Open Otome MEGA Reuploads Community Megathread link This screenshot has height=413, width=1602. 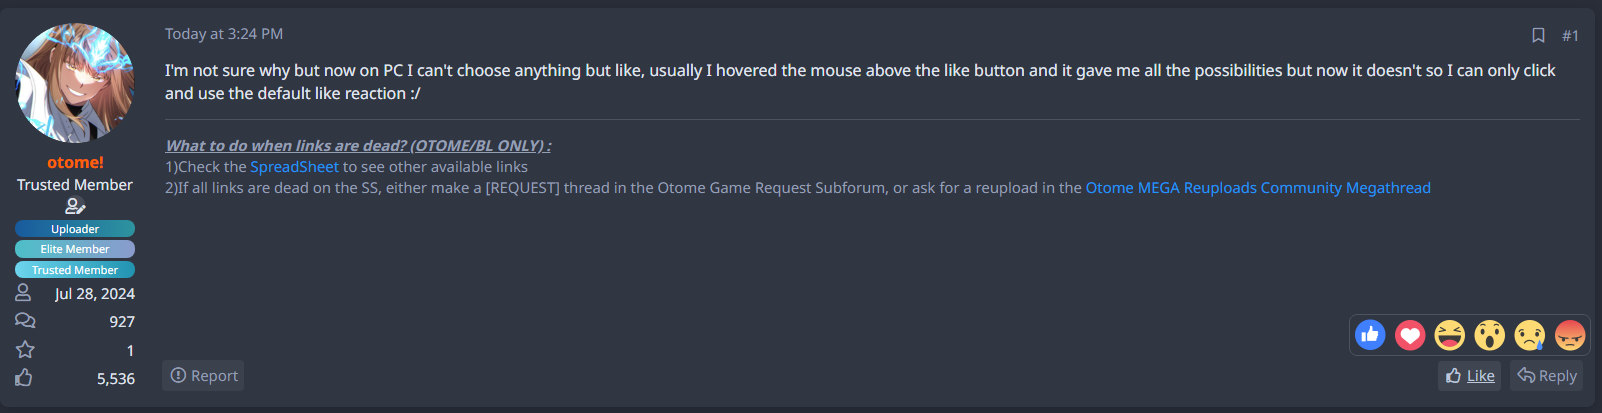click(1258, 188)
